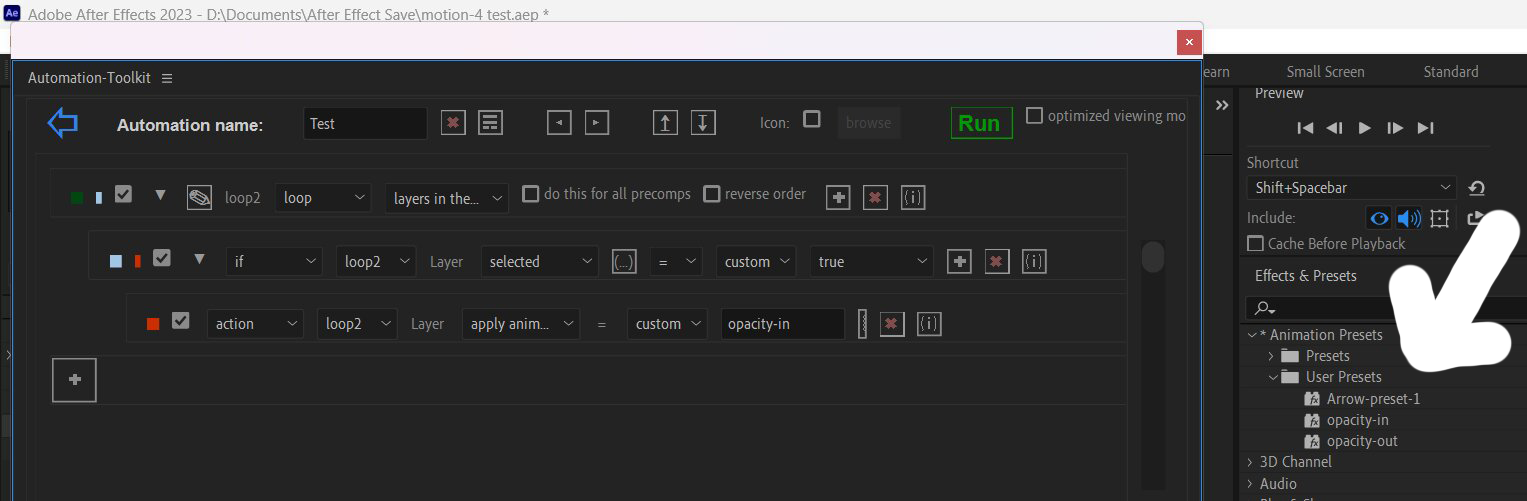Enable the reverse order checkbox
The width and height of the screenshot is (1527, 501).
tap(711, 194)
